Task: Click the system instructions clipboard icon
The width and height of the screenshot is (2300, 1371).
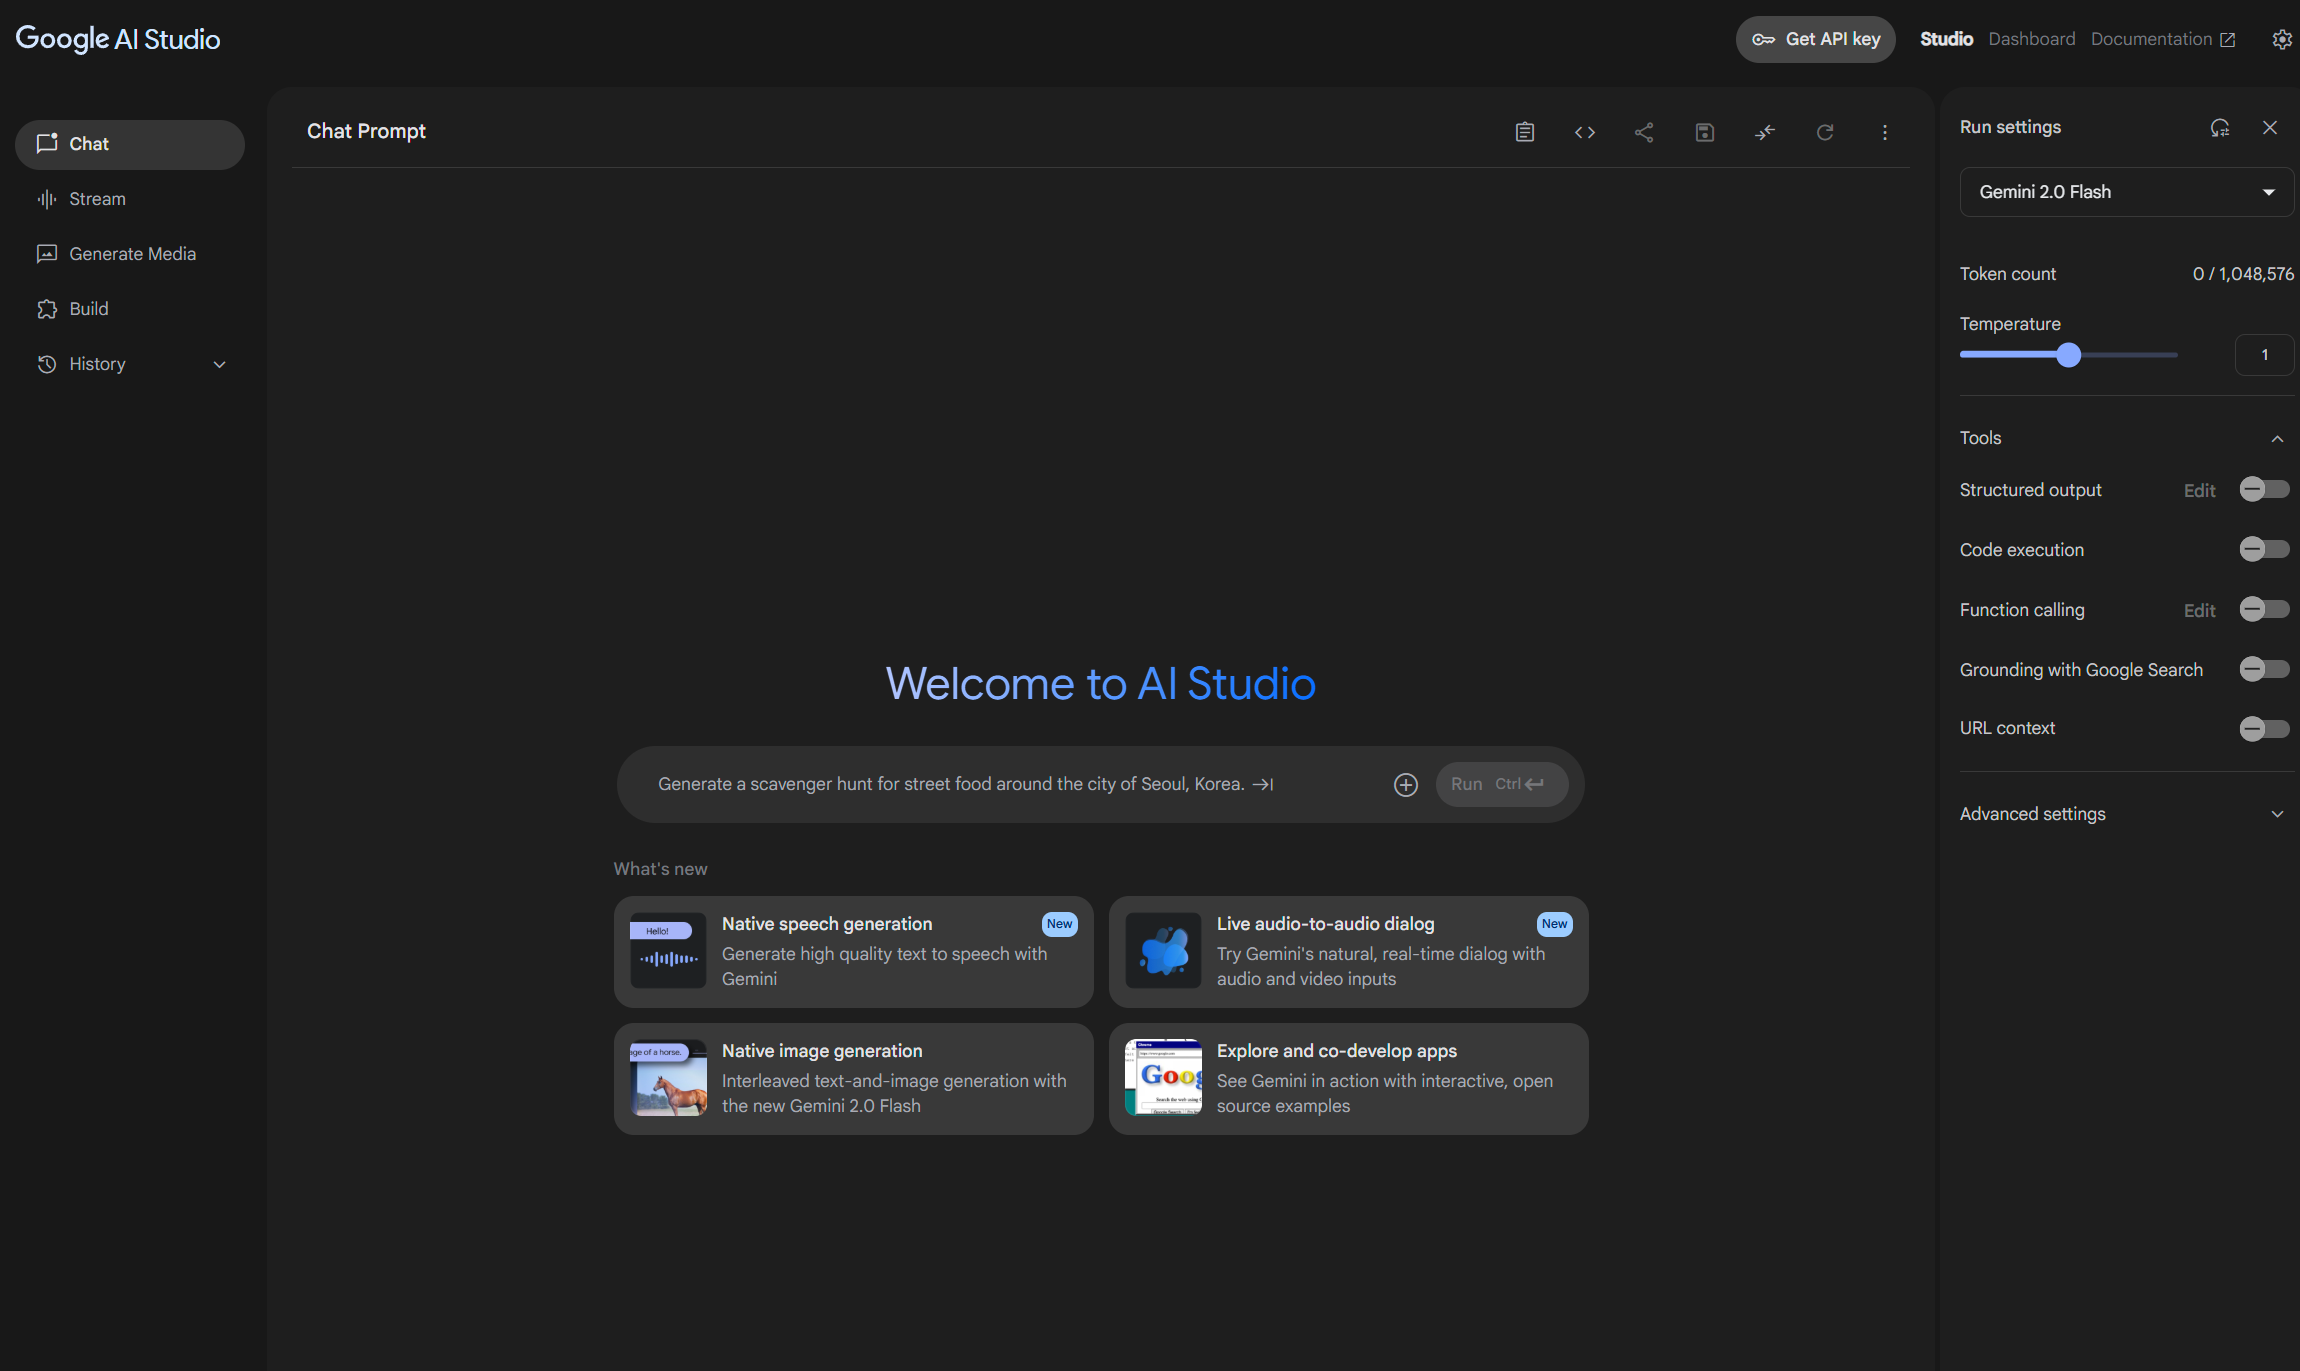Action: (1524, 132)
